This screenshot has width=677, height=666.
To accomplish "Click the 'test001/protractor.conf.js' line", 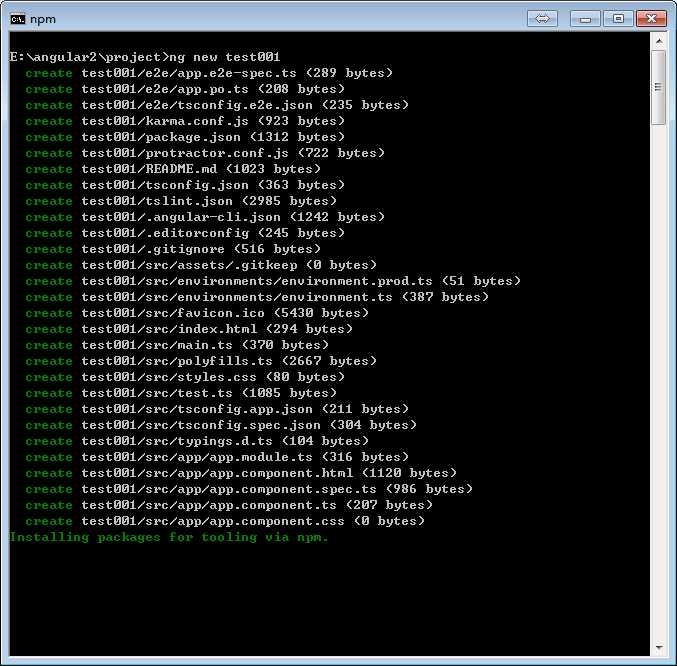I will tap(205, 153).
